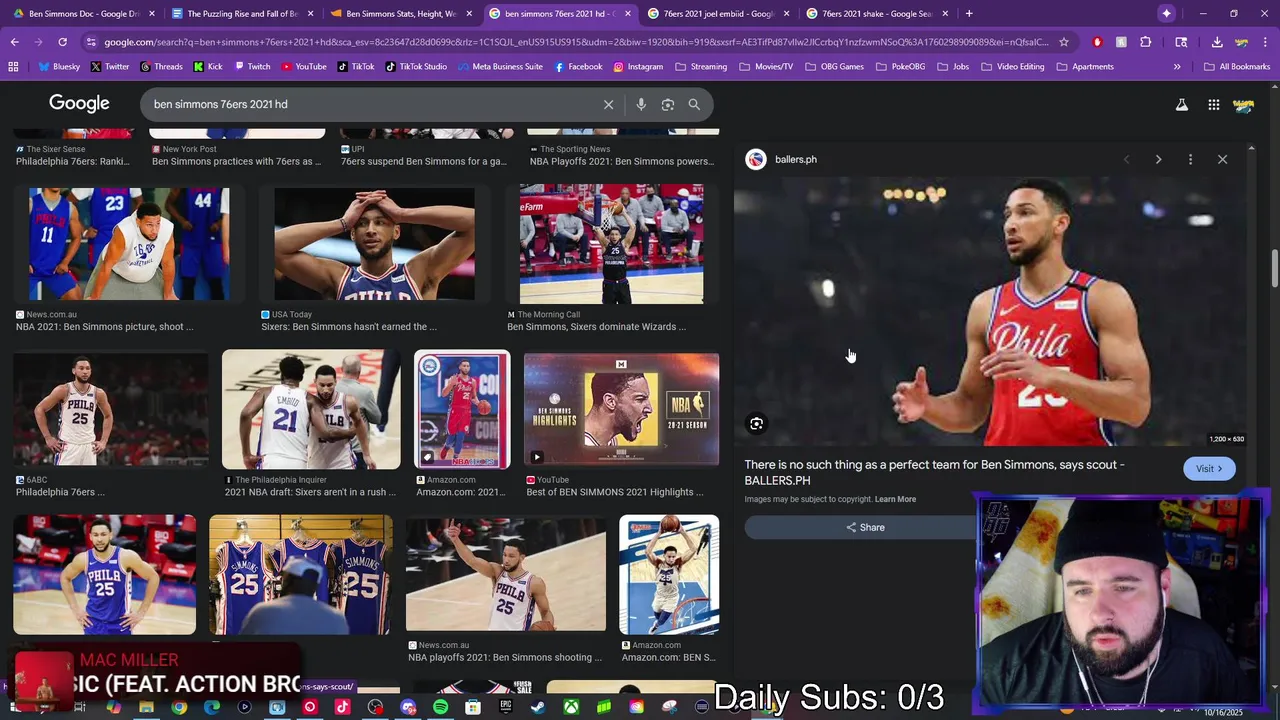The width and height of the screenshot is (1280, 720).
Task: Open the Learn More copyright link
Action: click(895, 499)
